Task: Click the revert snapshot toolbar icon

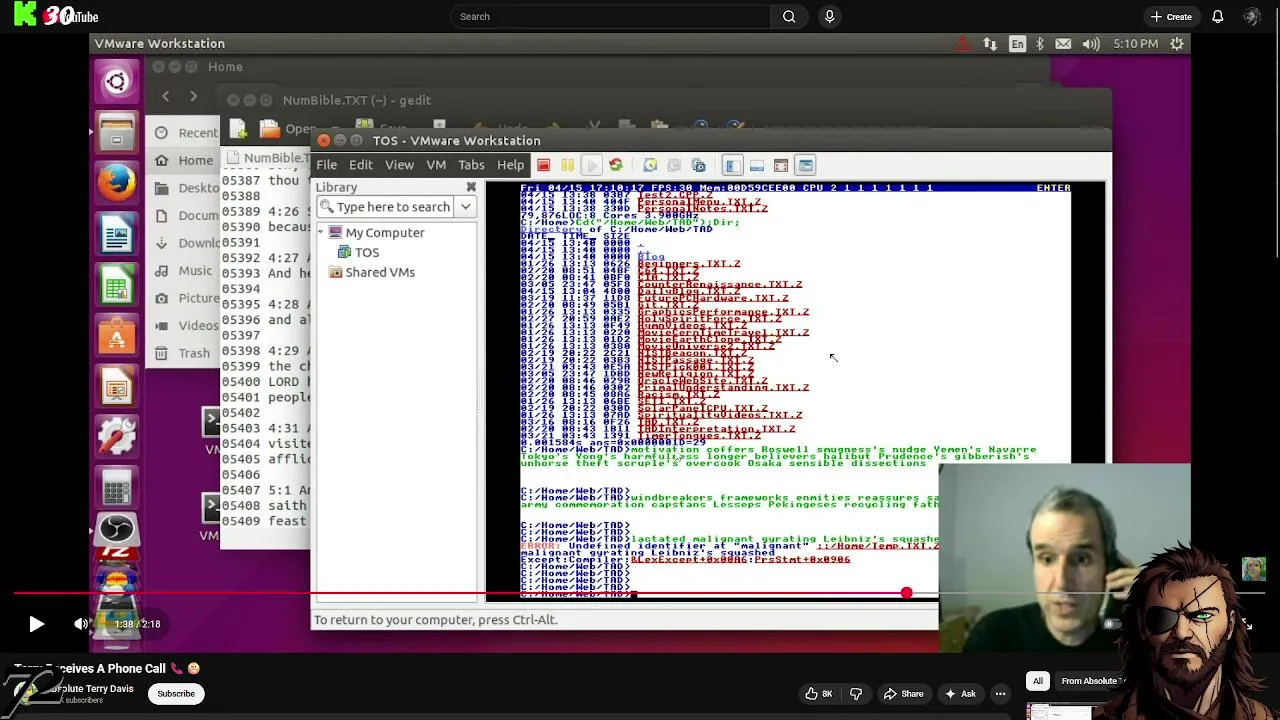Action: 674,165
